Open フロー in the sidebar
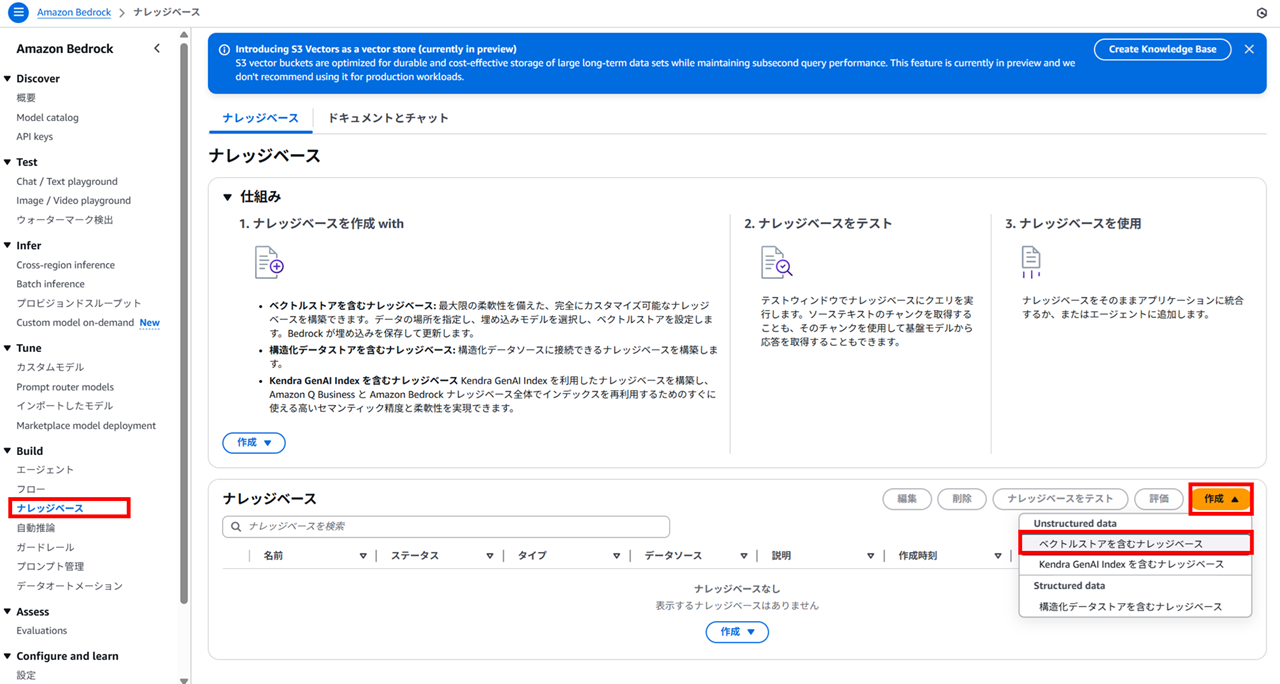Screen dimensions: 1280x684 pyautogui.click(x=31, y=489)
